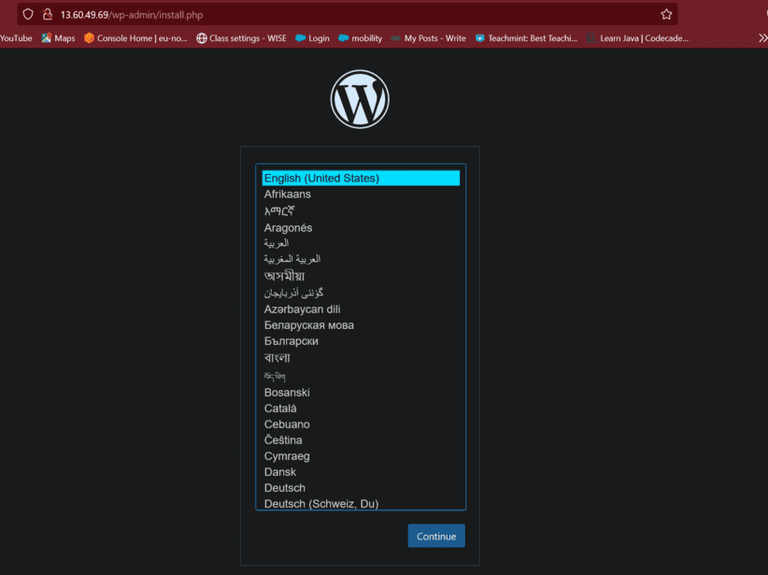Screen dimensions: 768x575
Task: Select Bosanski in the language list
Action: tap(361, 392)
